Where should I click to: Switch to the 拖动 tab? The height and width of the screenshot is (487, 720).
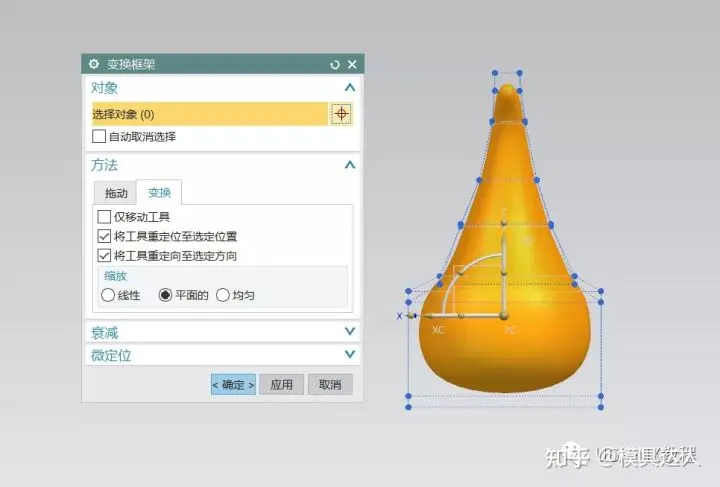pyautogui.click(x=116, y=193)
